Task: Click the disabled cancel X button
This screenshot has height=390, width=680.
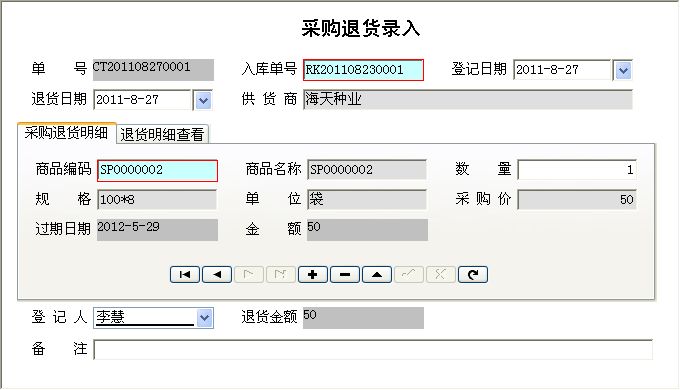Action: pos(441,275)
